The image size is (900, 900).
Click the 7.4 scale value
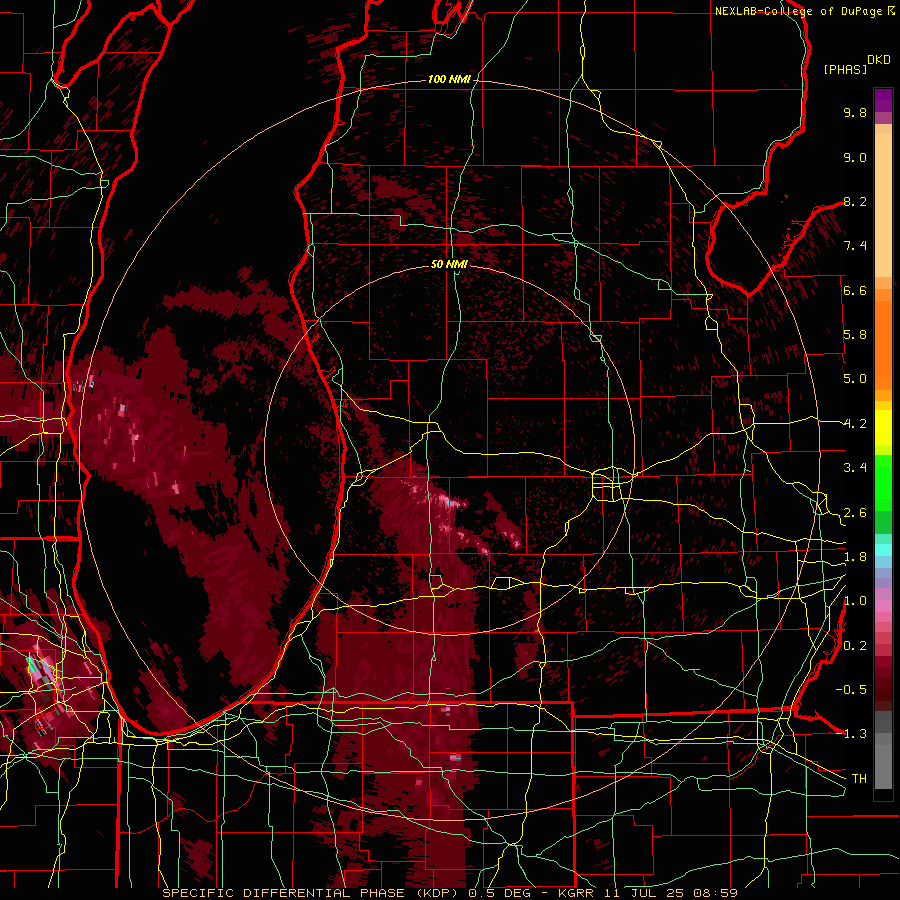[x=855, y=246]
